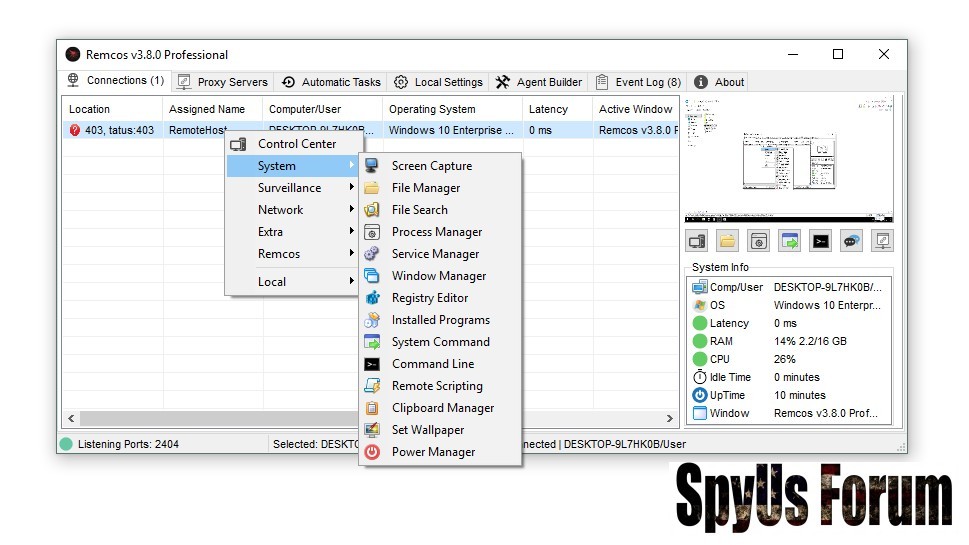Click Control Center in the context menu
This screenshot has height=545, width=969.
pyautogui.click(x=297, y=144)
